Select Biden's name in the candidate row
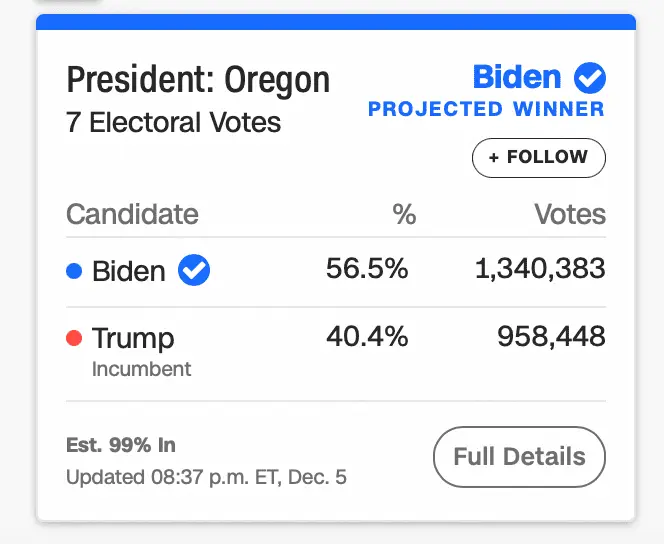The height and width of the screenshot is (544, 664). pyautogui.click(x=128, y=270)
